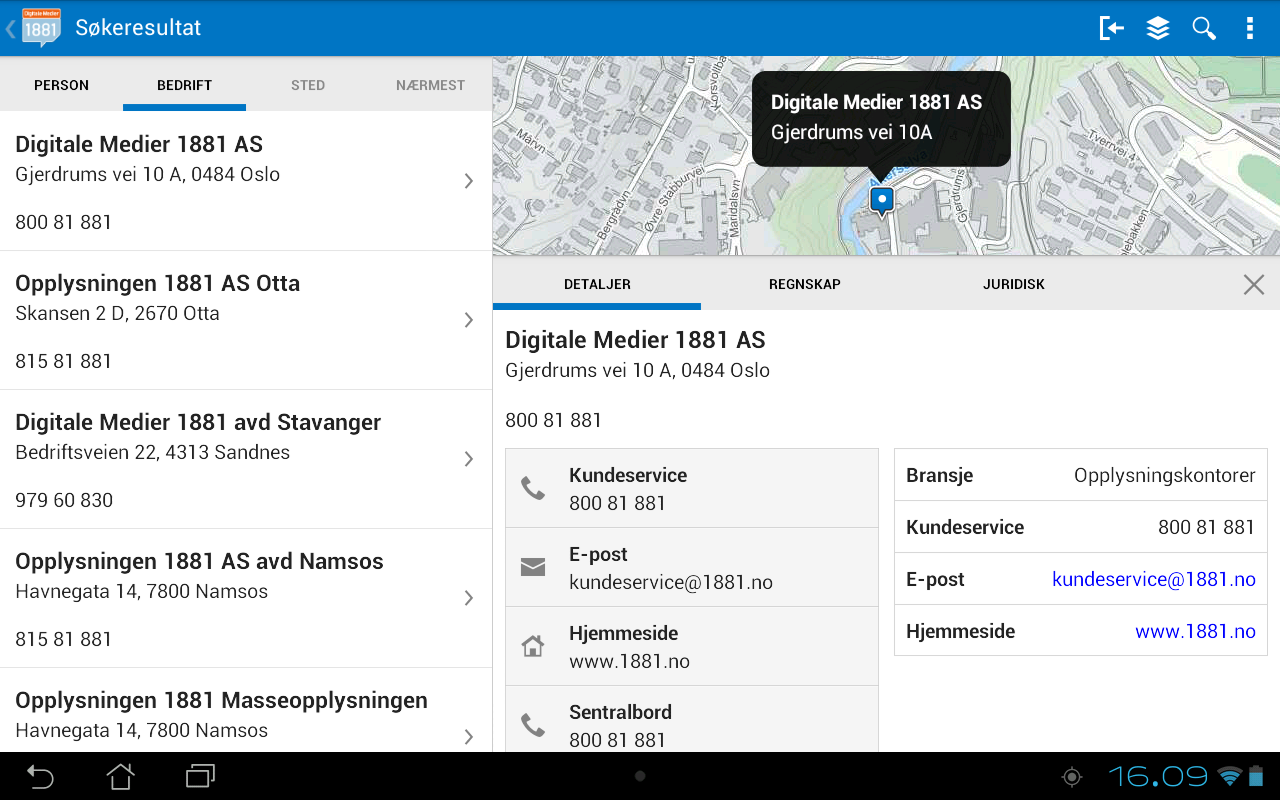Tap address Skansen 2 D, 2670 Otta
This screenshot has height=800, width=1280.
[117, 313]
